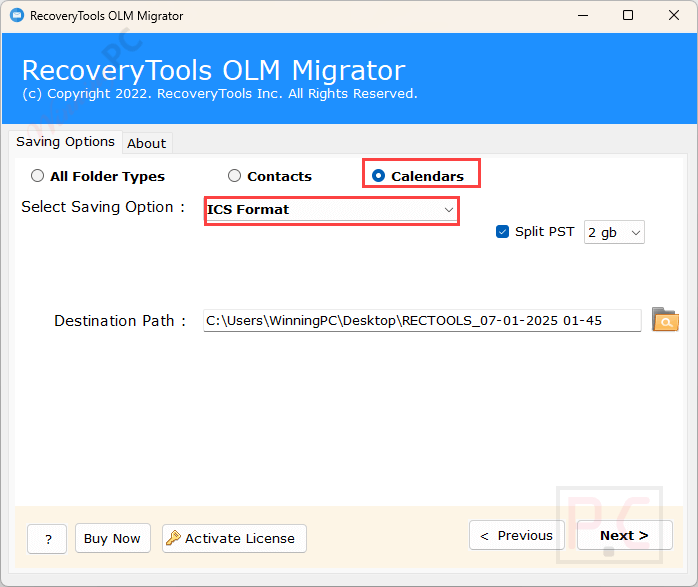698x587 pixels.
Task: Minimize the OLM Migrator window
Action: (583, 16)
